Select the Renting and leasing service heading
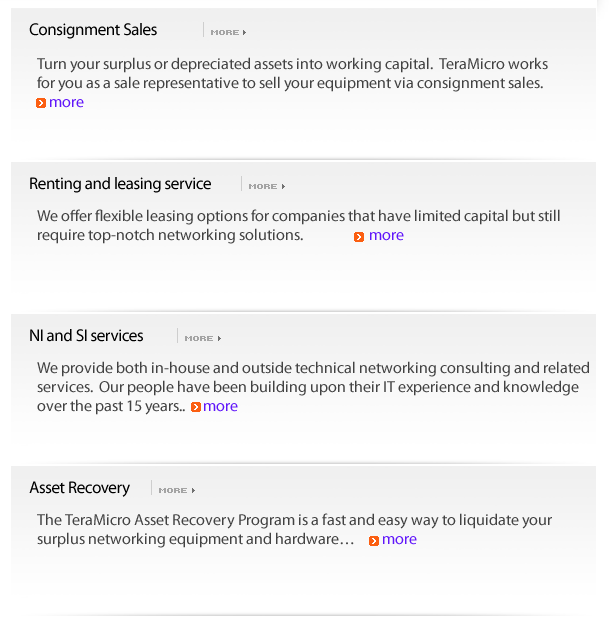The image size is (610, 617). [x=120, y=184]
